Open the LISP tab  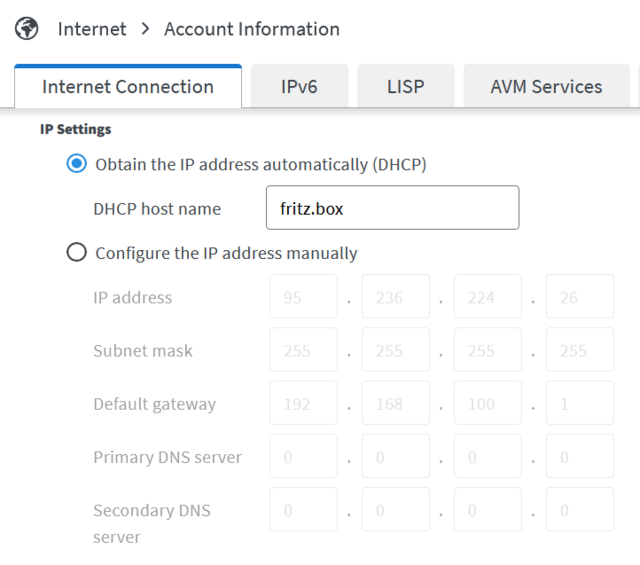[405, 87]
